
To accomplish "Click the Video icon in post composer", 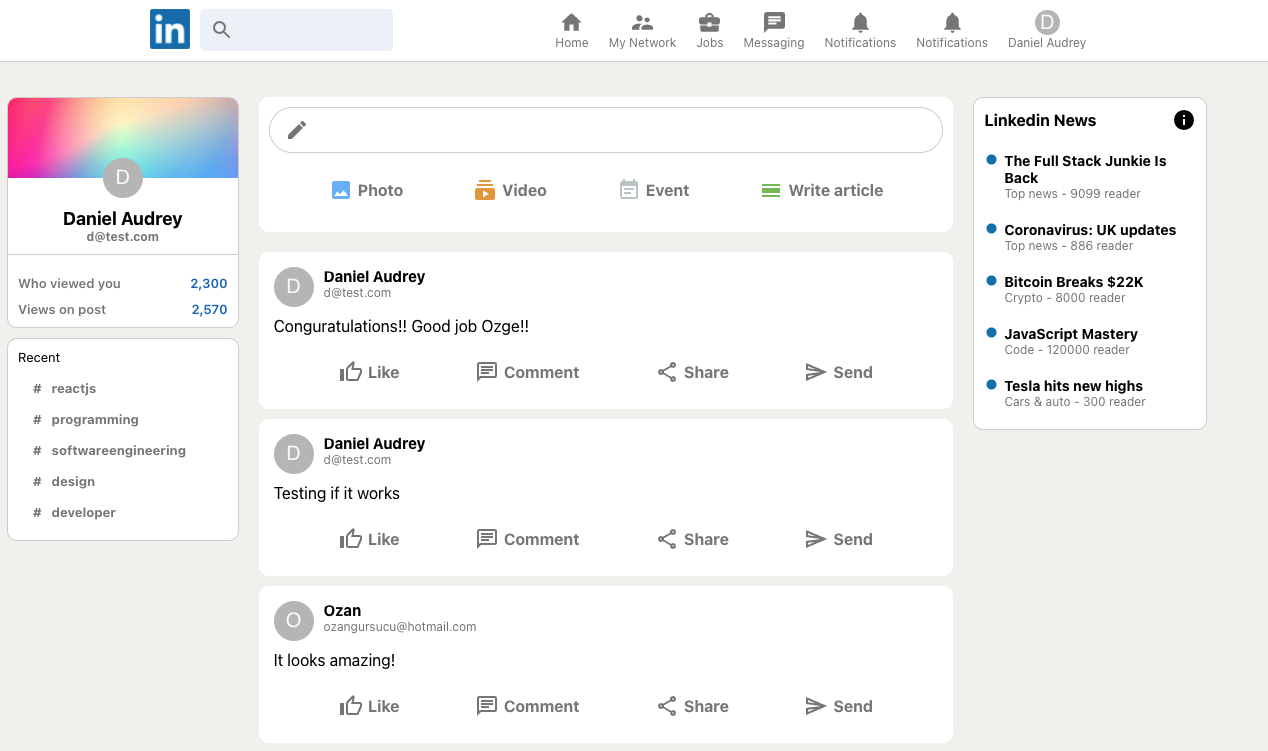I will (484, 189).
